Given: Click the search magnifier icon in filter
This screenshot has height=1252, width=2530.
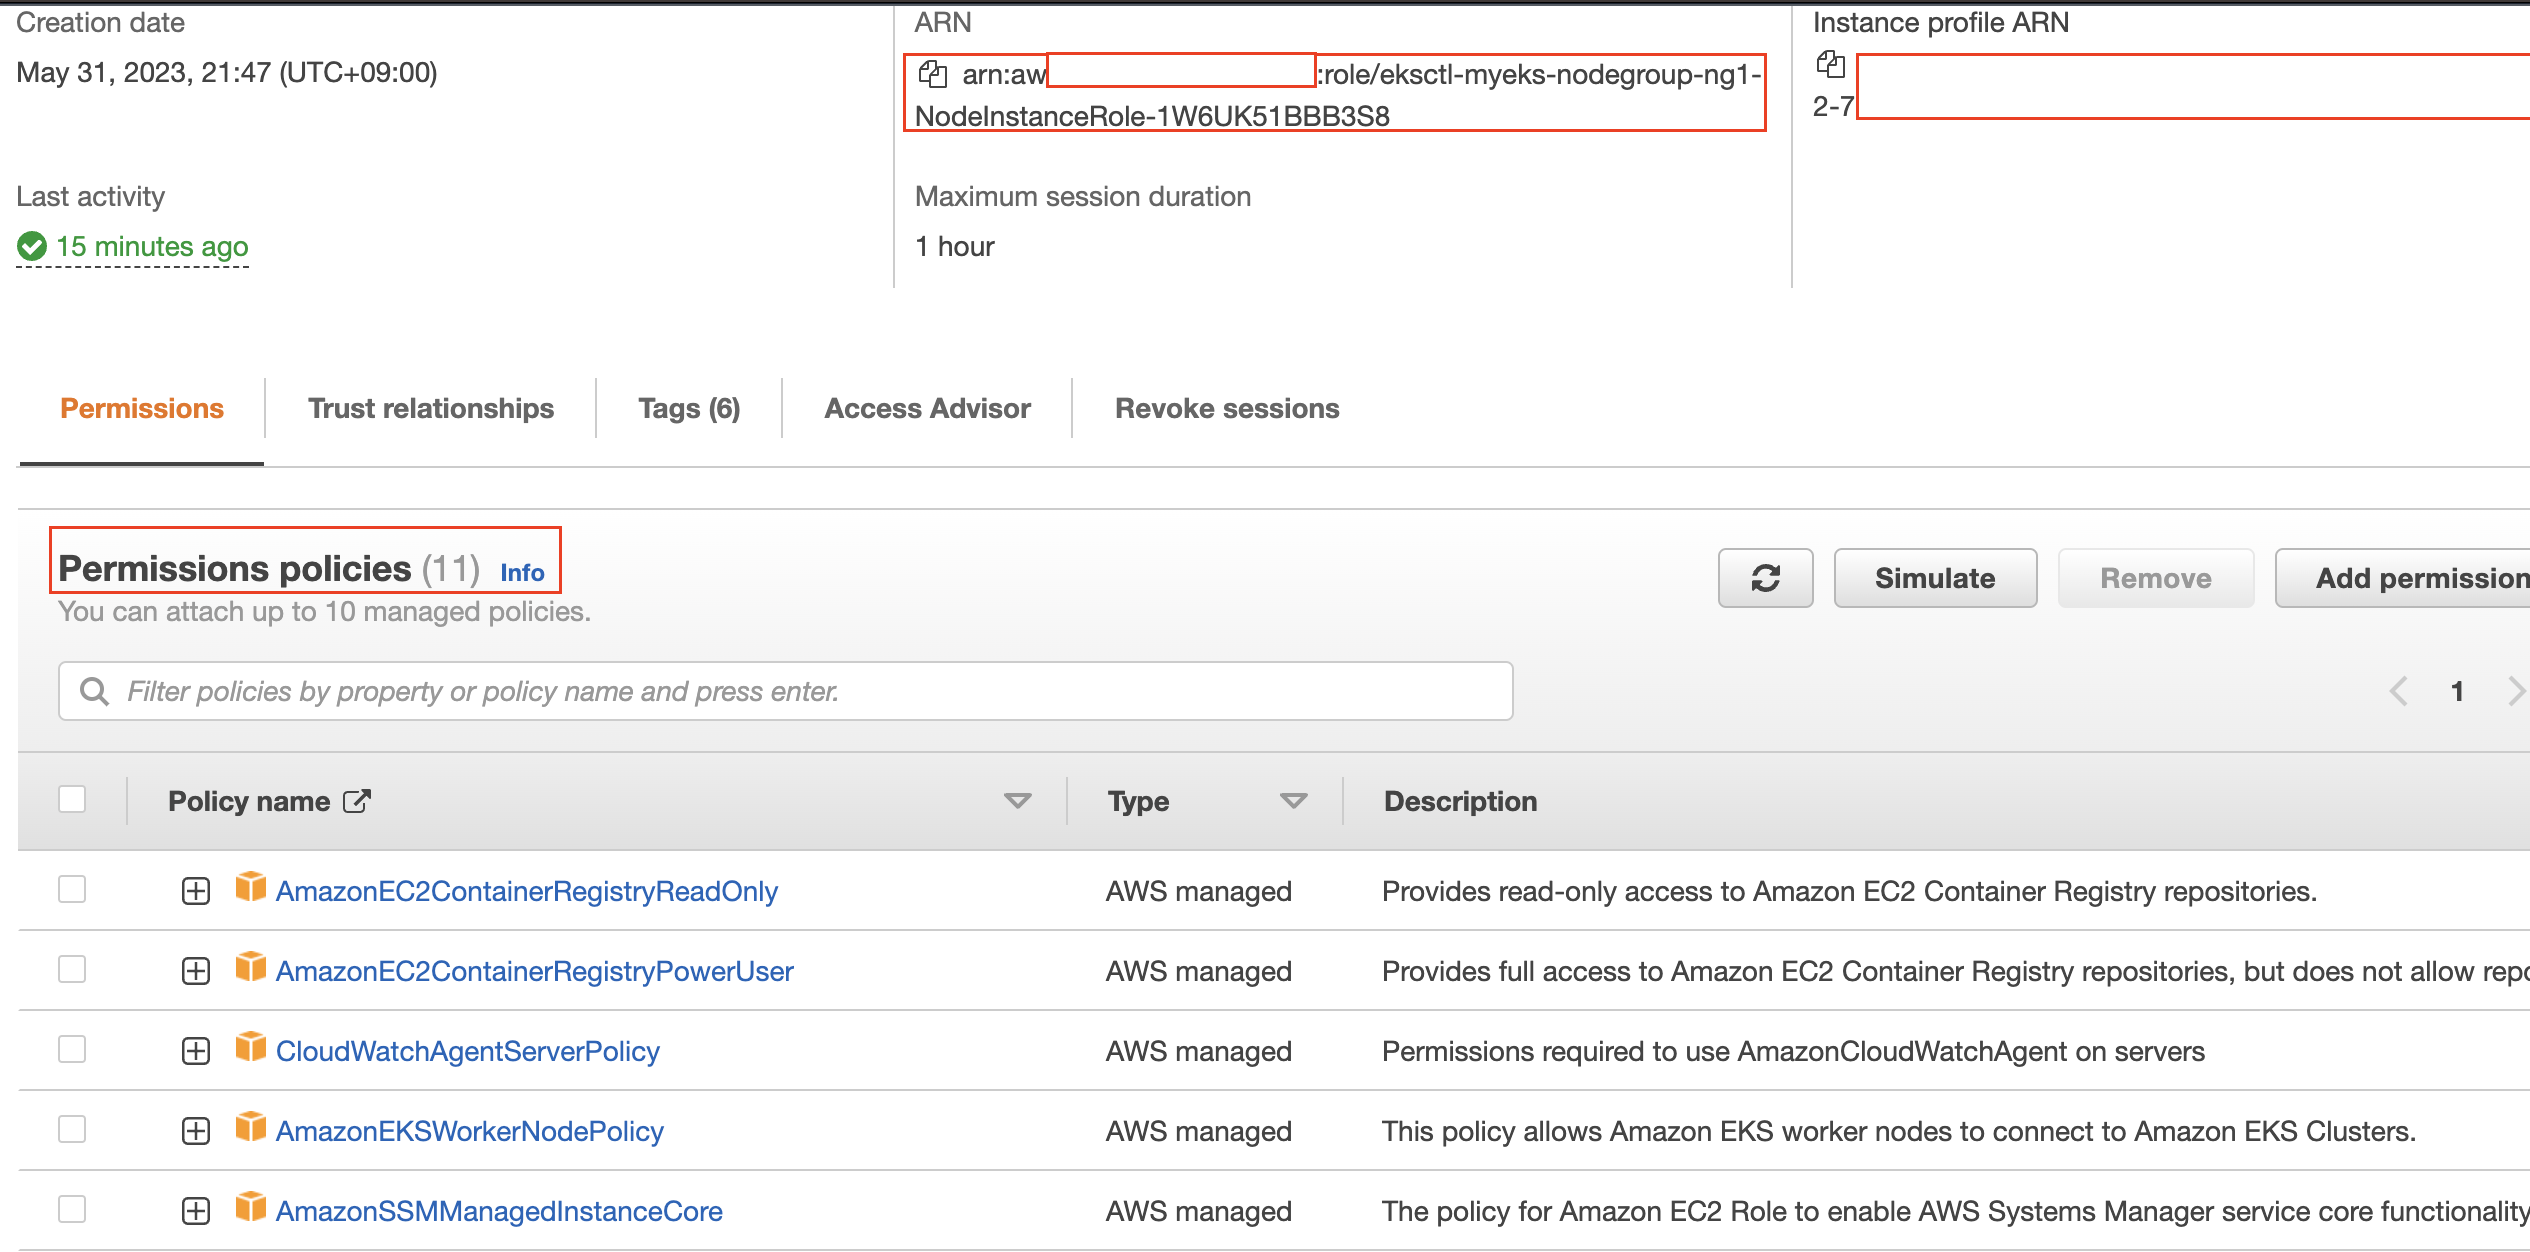Looking at the screenshot, I should 94,691.
